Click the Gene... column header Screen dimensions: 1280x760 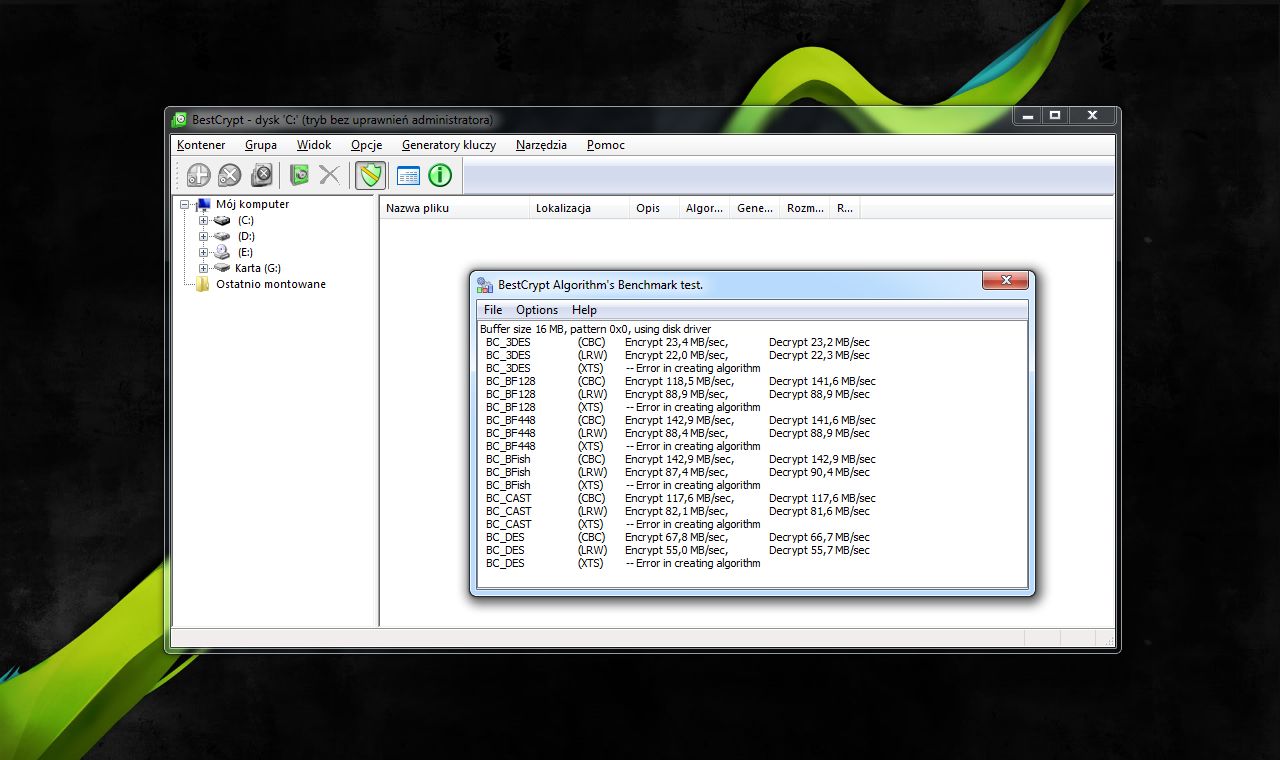(x=754, y=208)
